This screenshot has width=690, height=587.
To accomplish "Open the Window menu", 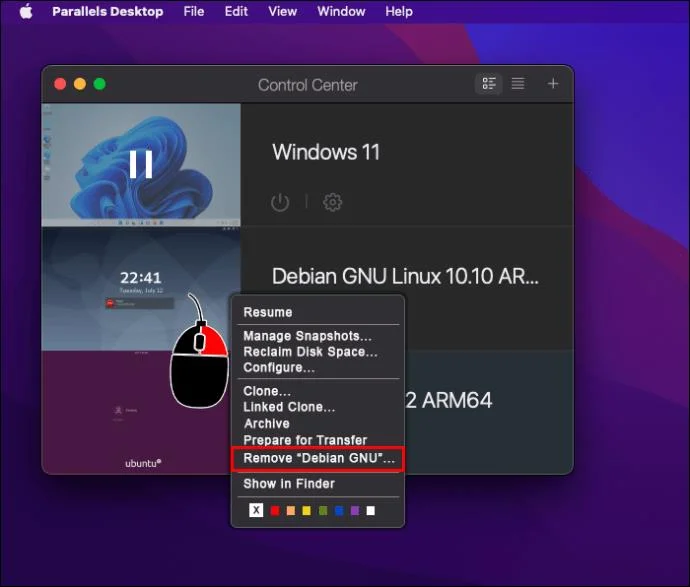I will pos(341,11).
